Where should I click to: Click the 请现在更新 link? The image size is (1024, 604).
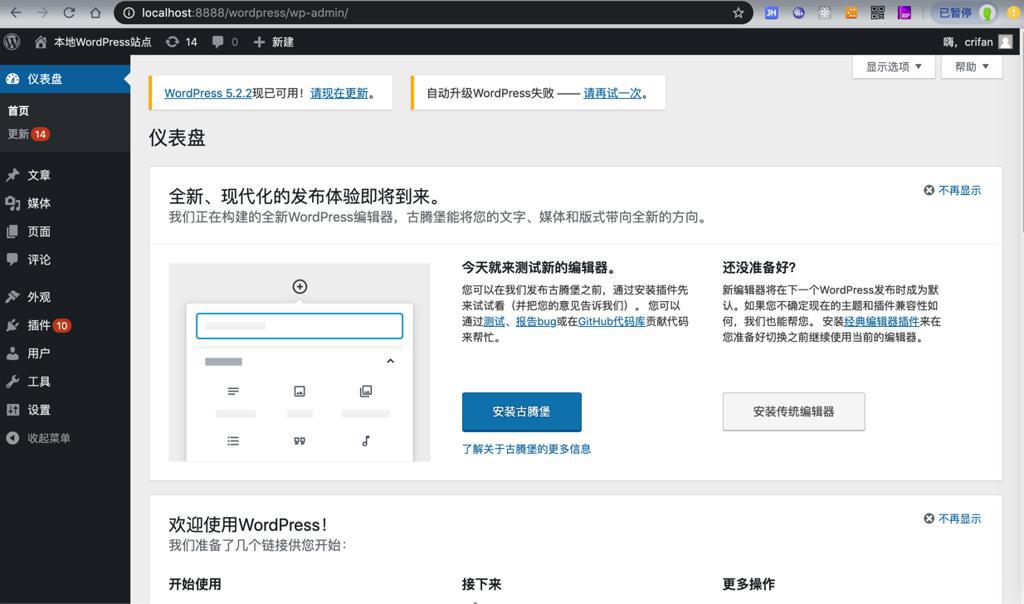tap(340, 93)
